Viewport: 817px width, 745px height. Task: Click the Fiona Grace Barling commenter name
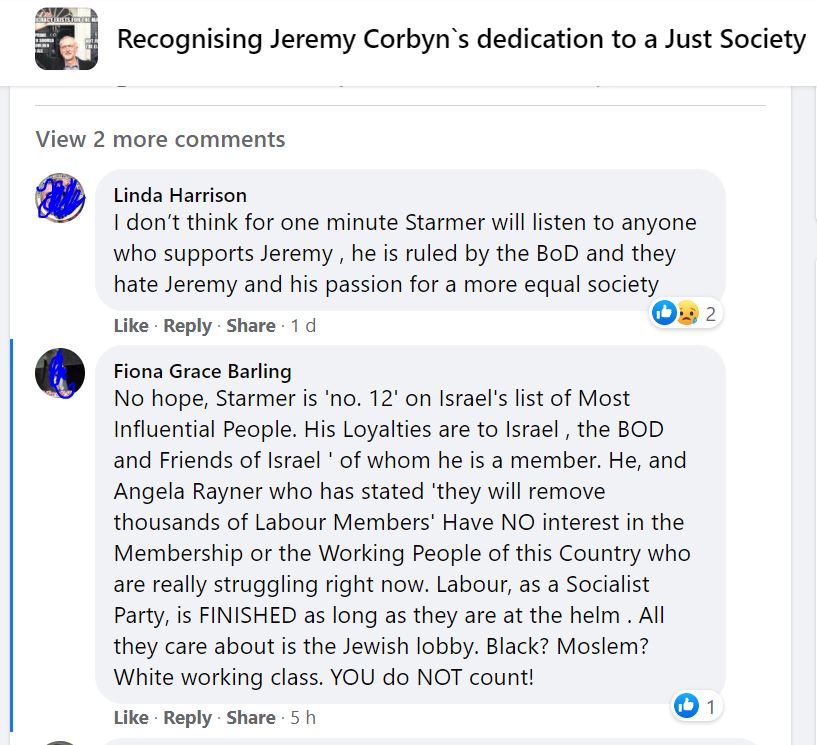pyautogui.click(x=203, y=371)
